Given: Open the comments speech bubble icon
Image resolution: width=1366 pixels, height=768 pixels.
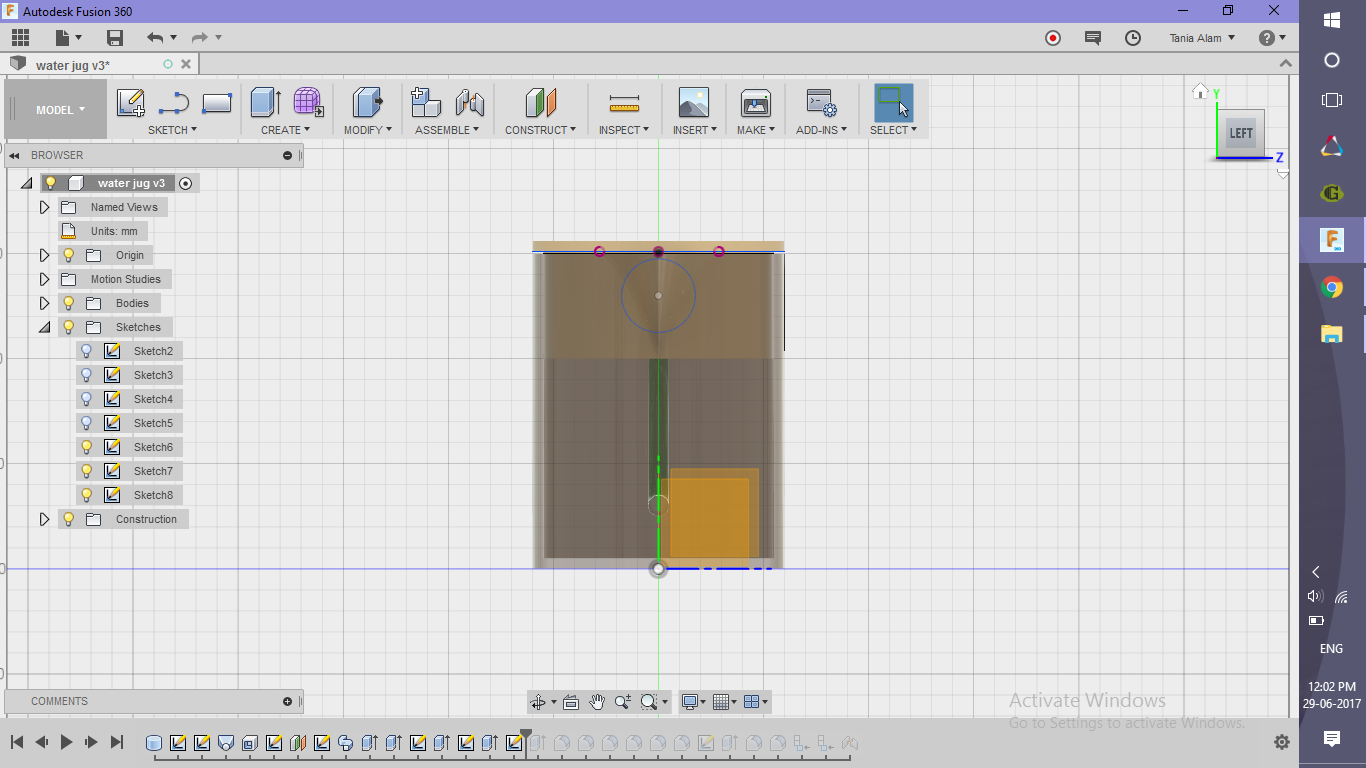Looking at the screenshot, I should pyautogui.click(x=1093, y=38).
